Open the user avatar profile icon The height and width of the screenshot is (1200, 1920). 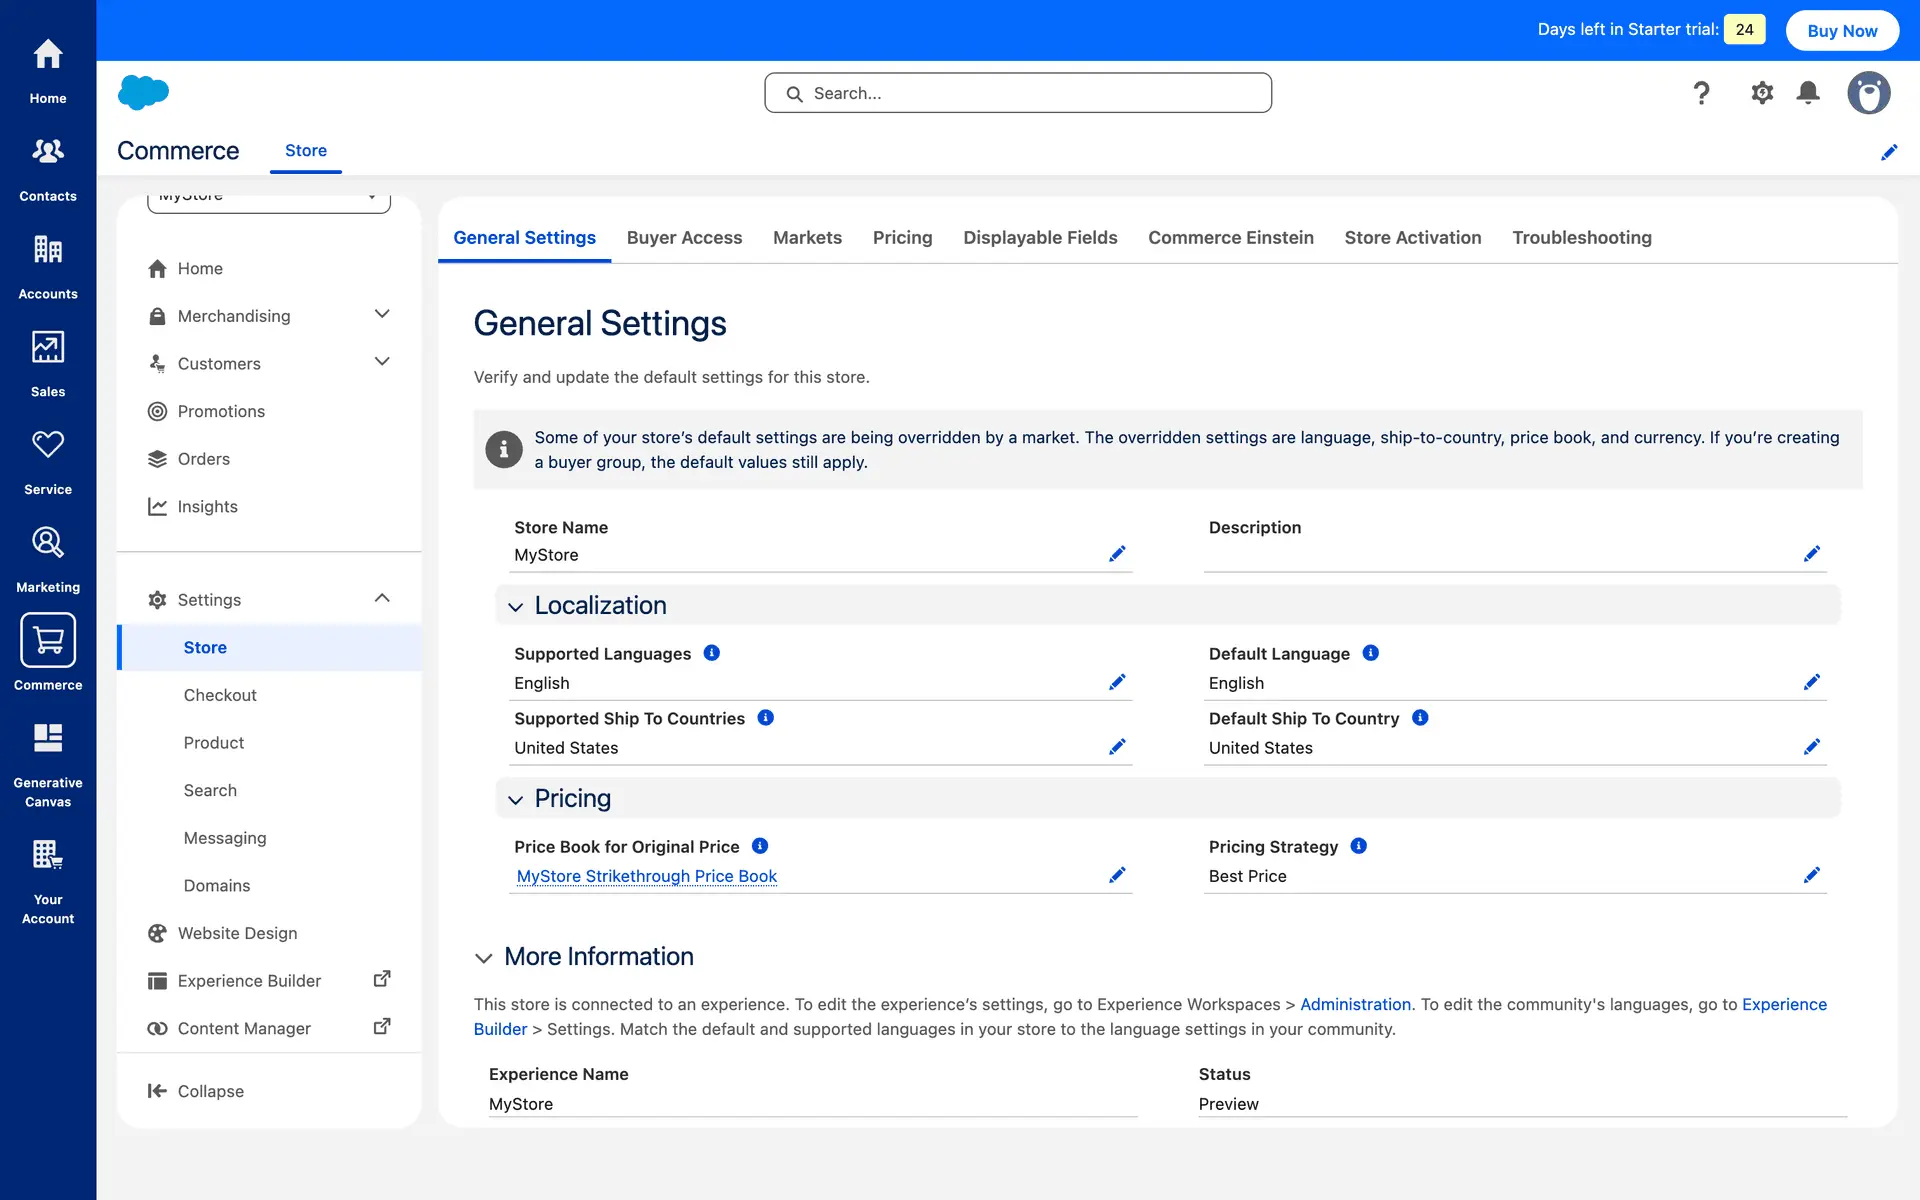(1868, 93)
